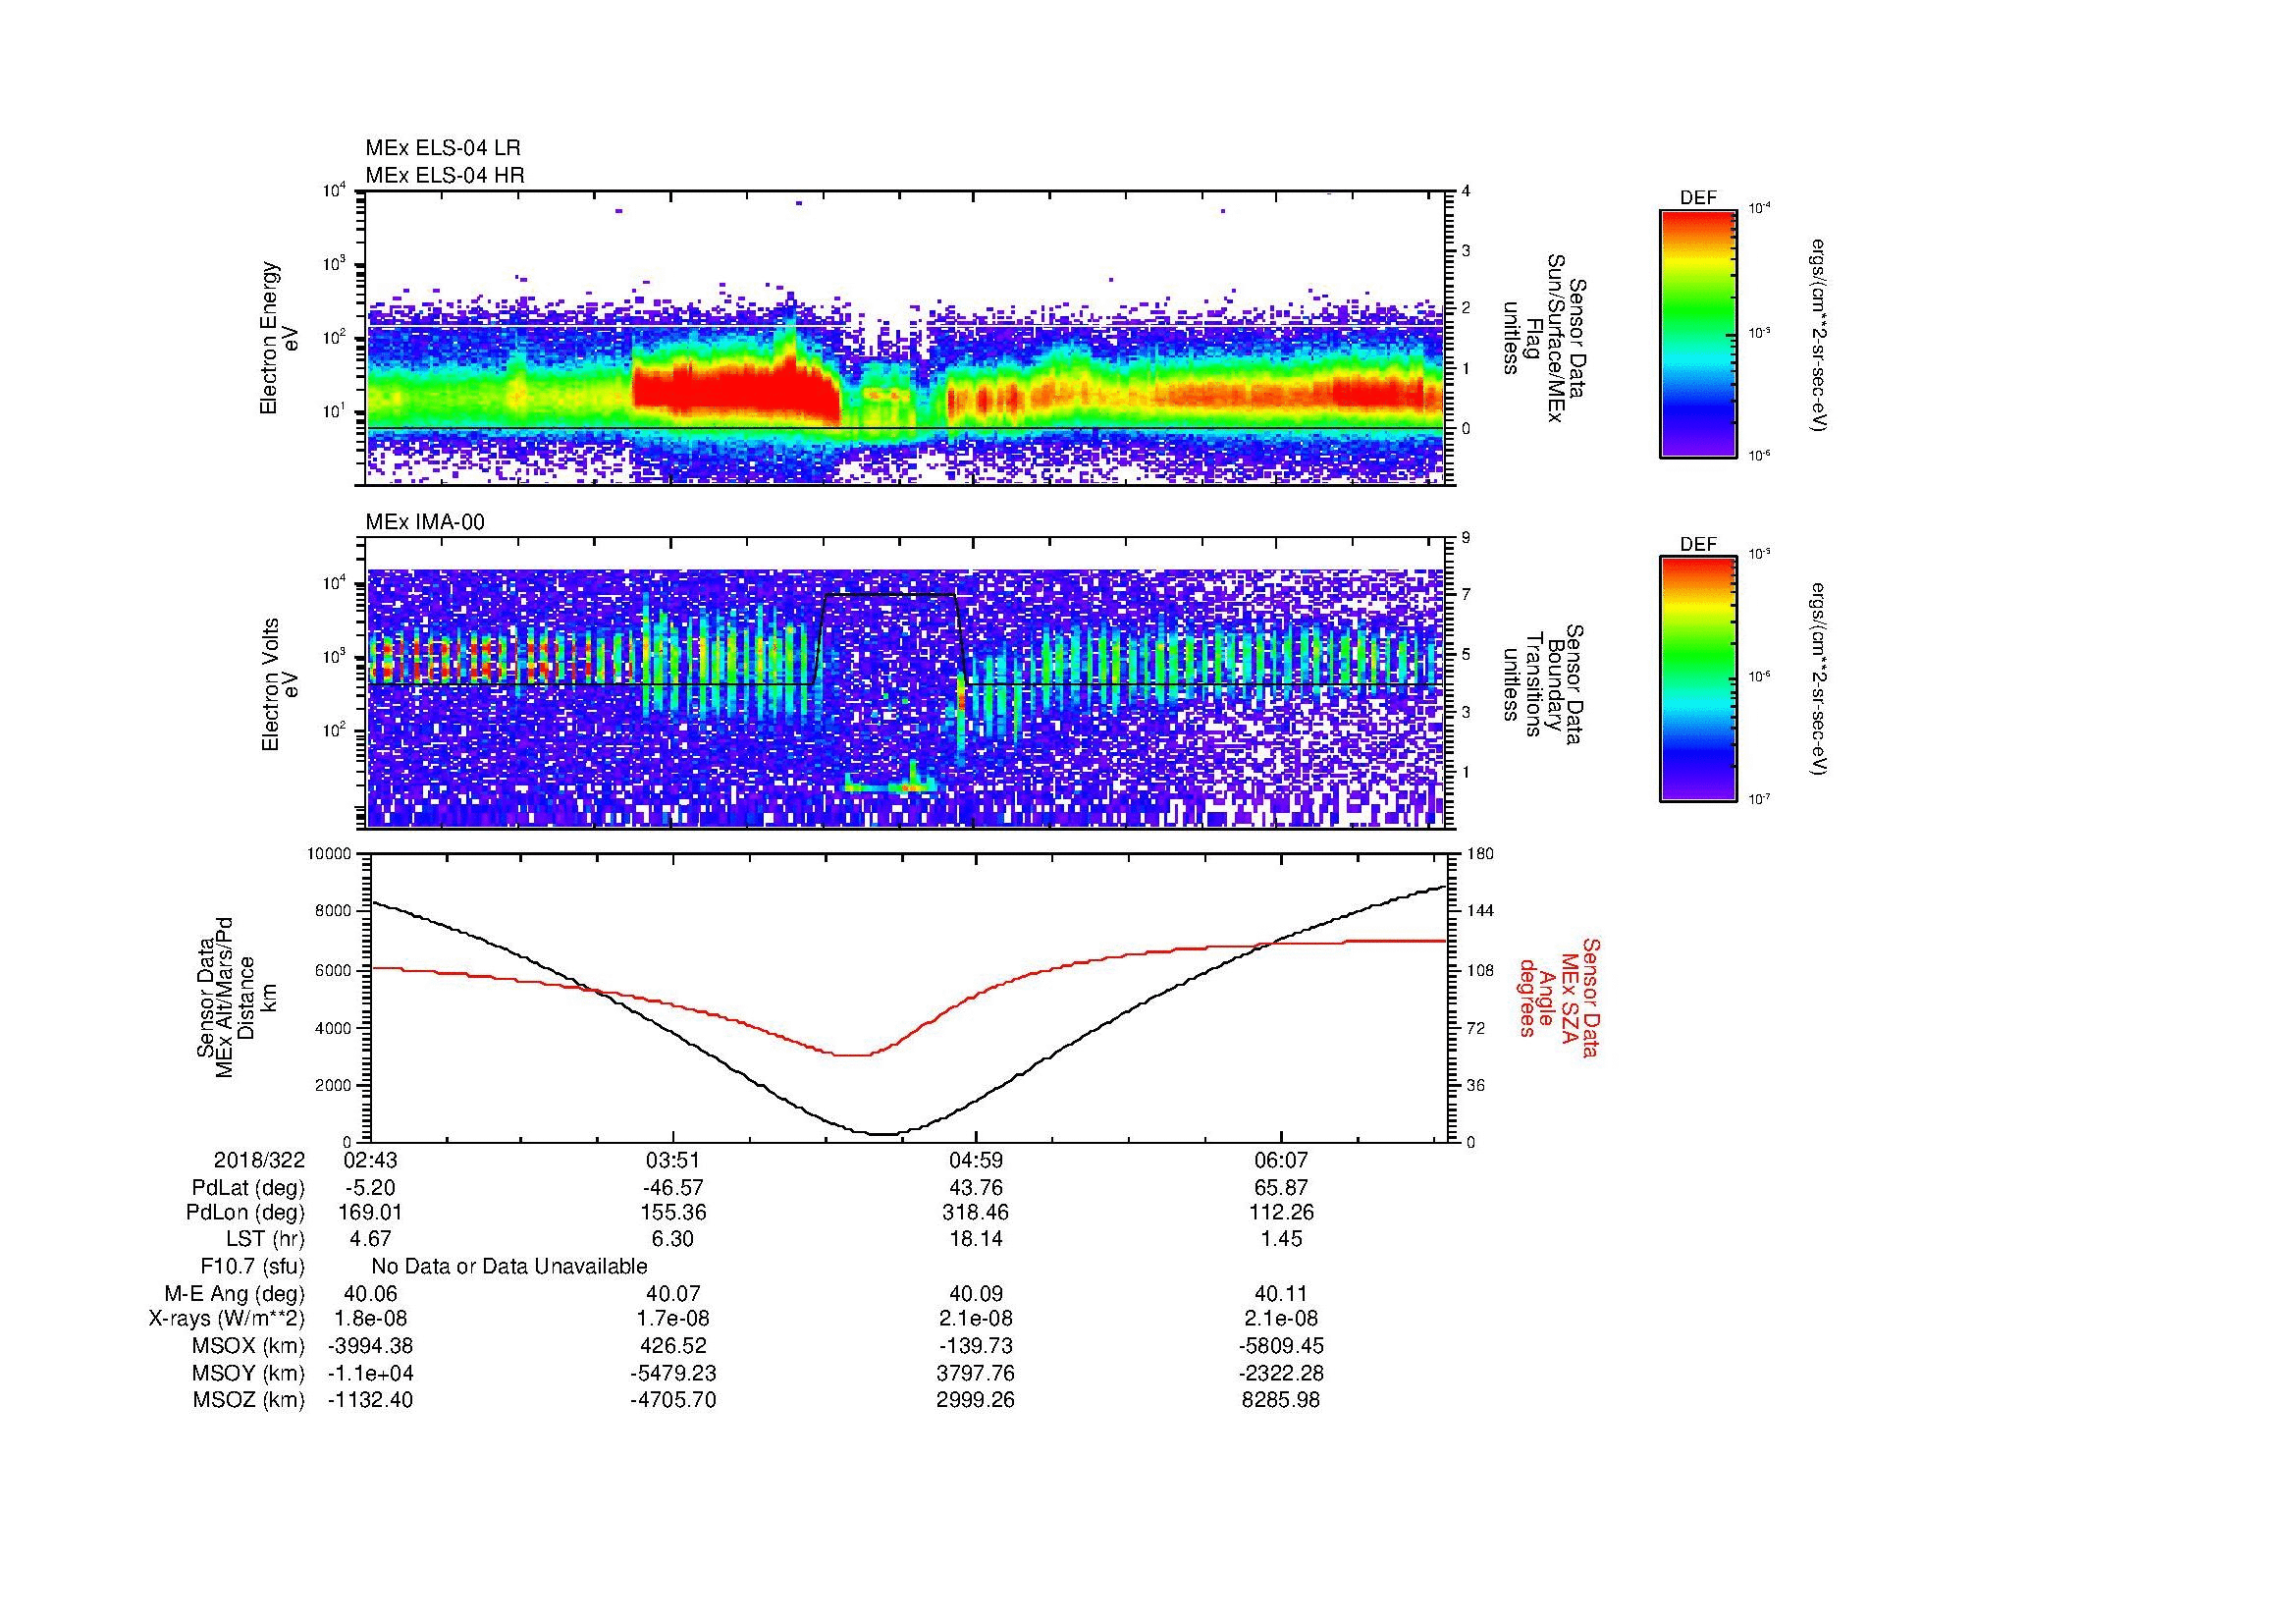Select the LST value "6.30"
The image size is (2296, 1623).
pos(673,1240)
